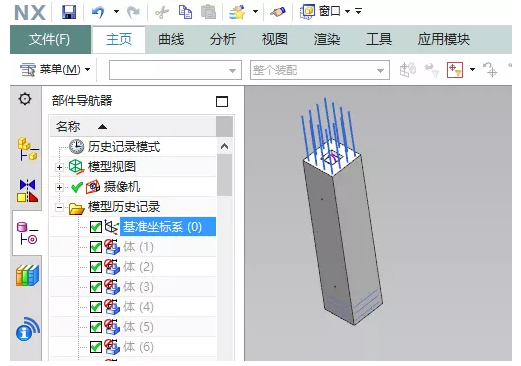521x366 pixels.
Task: Click the Save icon in the quick toolbar
Action: 69,12
